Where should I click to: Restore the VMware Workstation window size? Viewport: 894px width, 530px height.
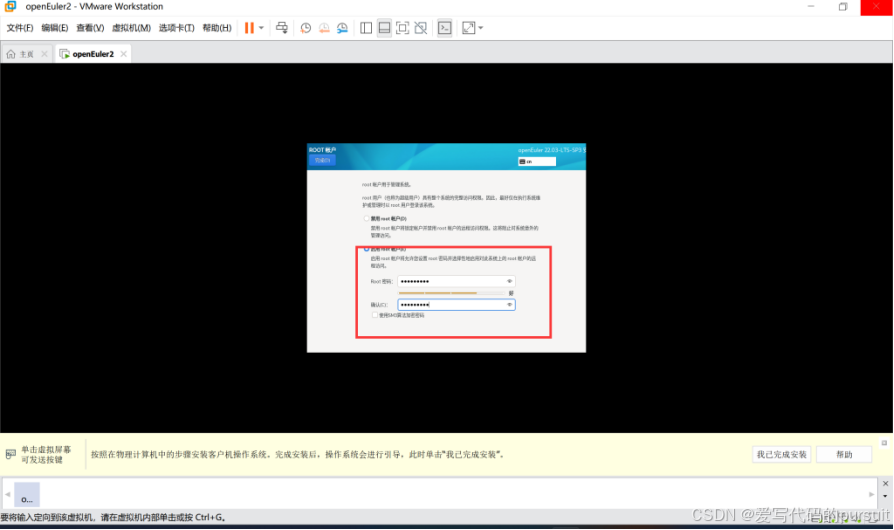pos(843,7)
